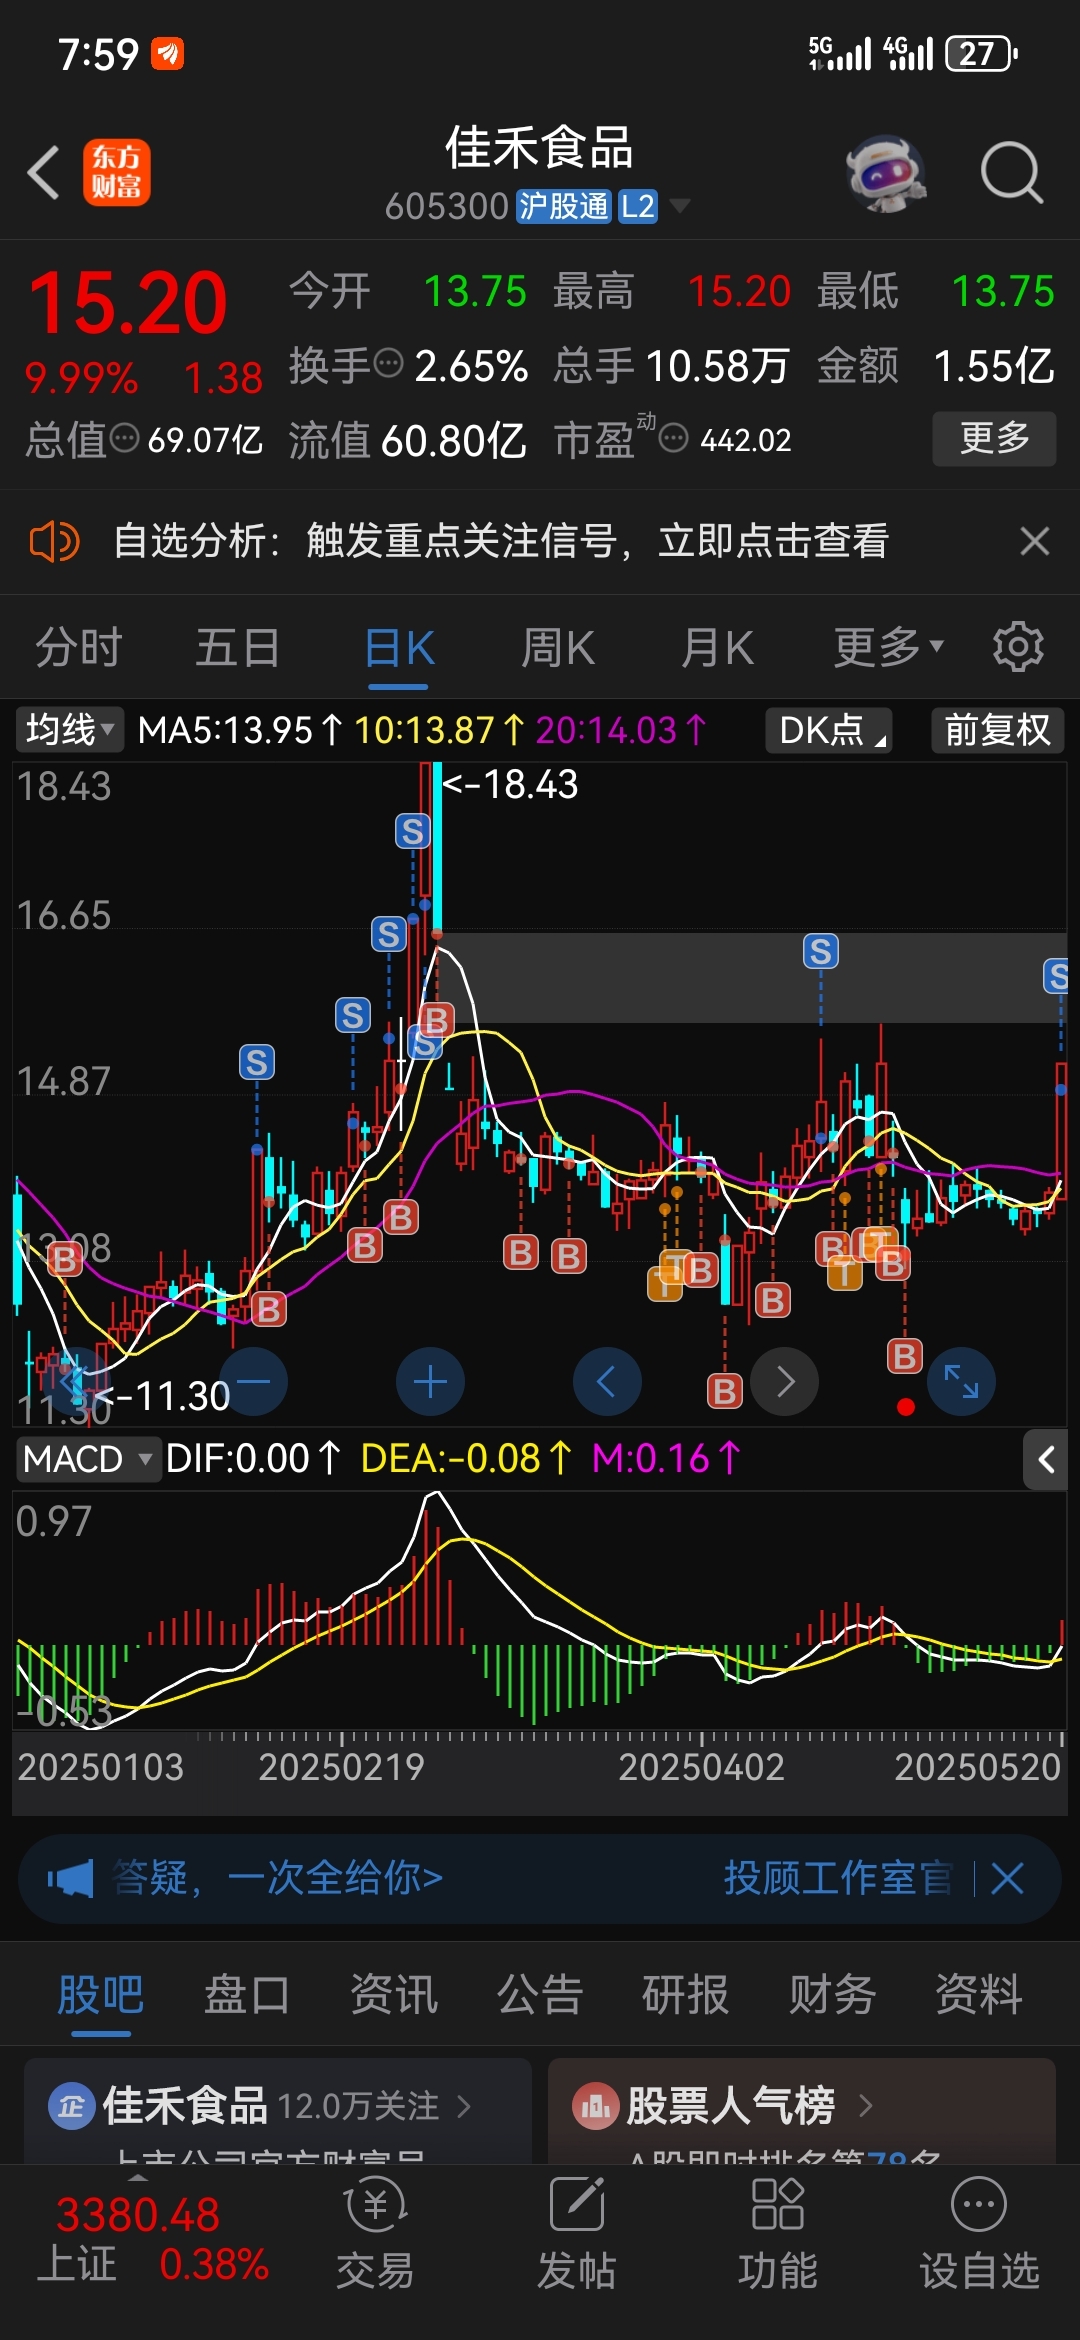Image resolution: width=1080 pixels, height=2340 pixels.
Task: Open stock search with magnifier icon
Action: click(x=1011, y=173)
